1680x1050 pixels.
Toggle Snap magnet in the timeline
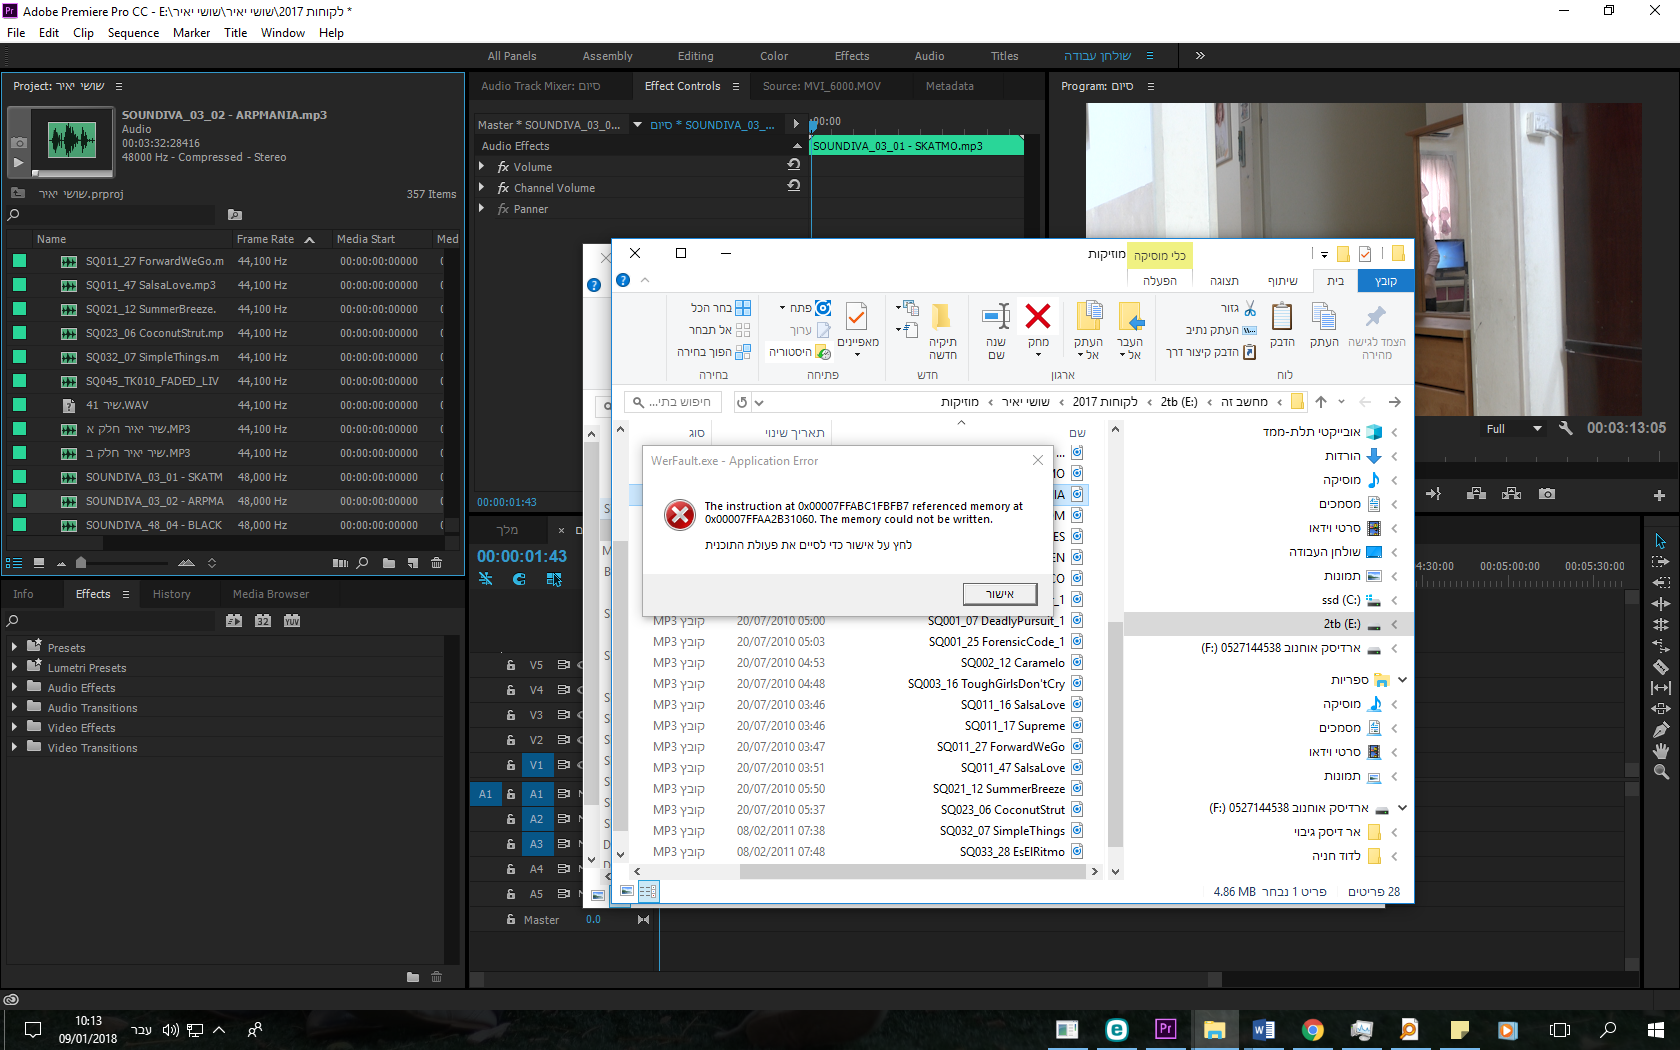click(x=519, y=579)
